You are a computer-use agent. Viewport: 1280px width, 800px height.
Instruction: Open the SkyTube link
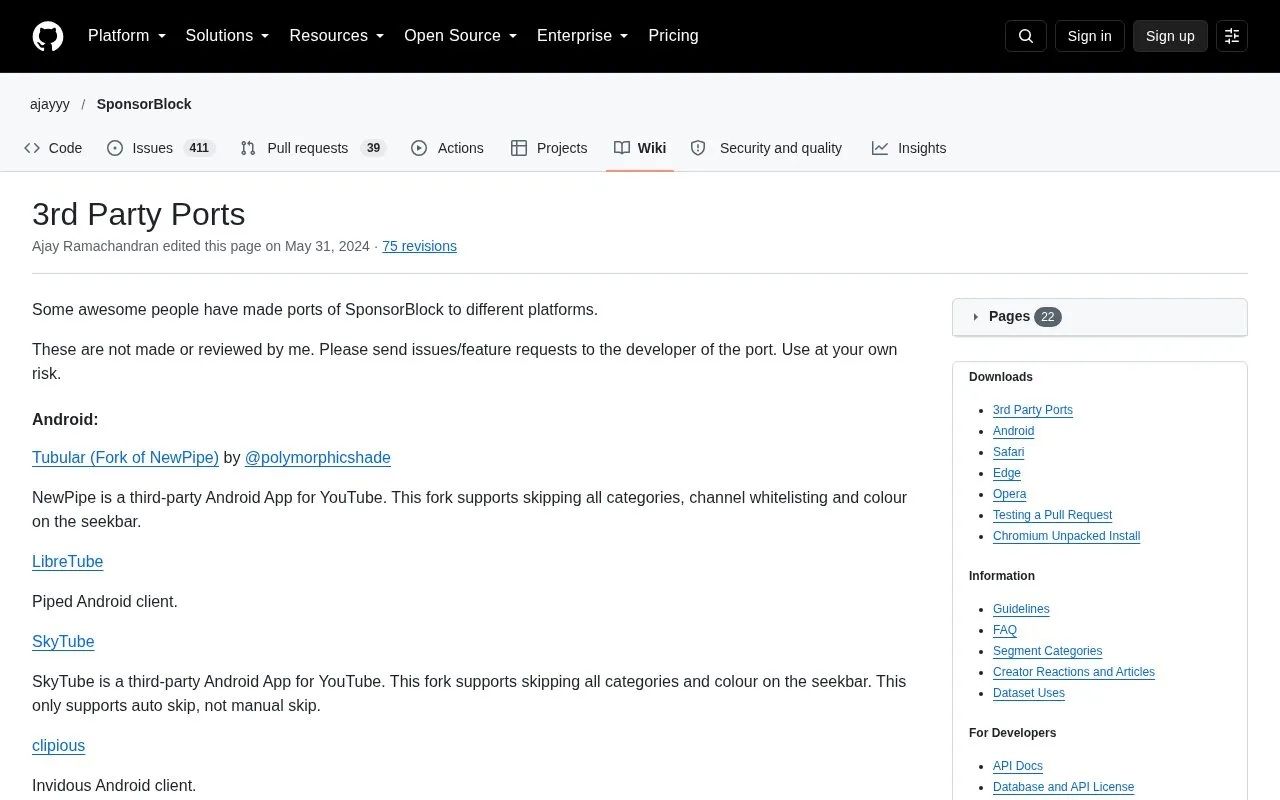coord(63,642)
